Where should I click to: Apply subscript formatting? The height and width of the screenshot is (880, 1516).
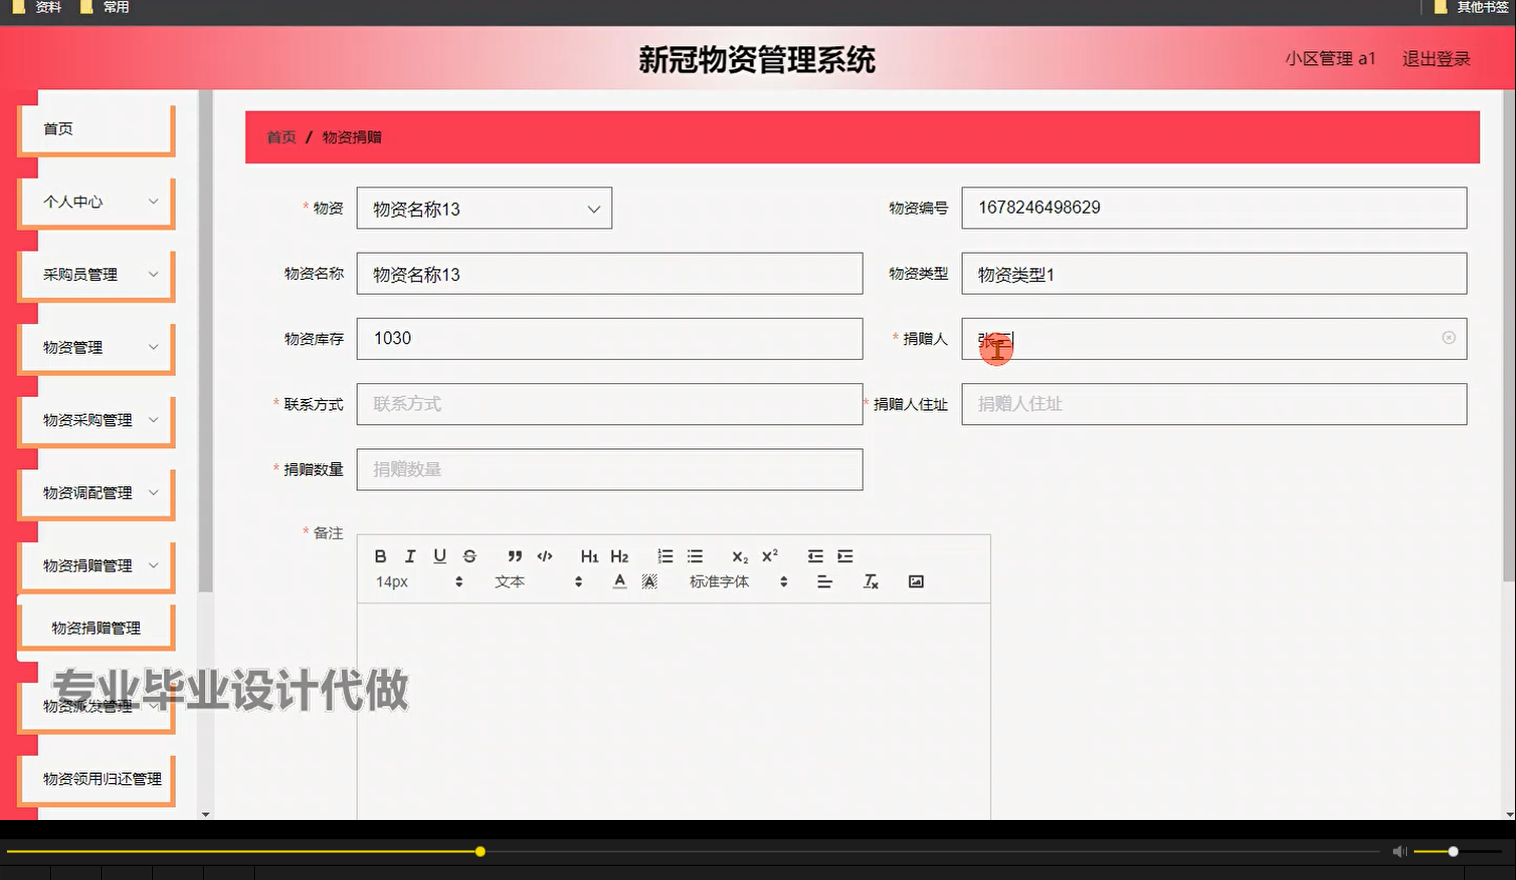point(739,556)
